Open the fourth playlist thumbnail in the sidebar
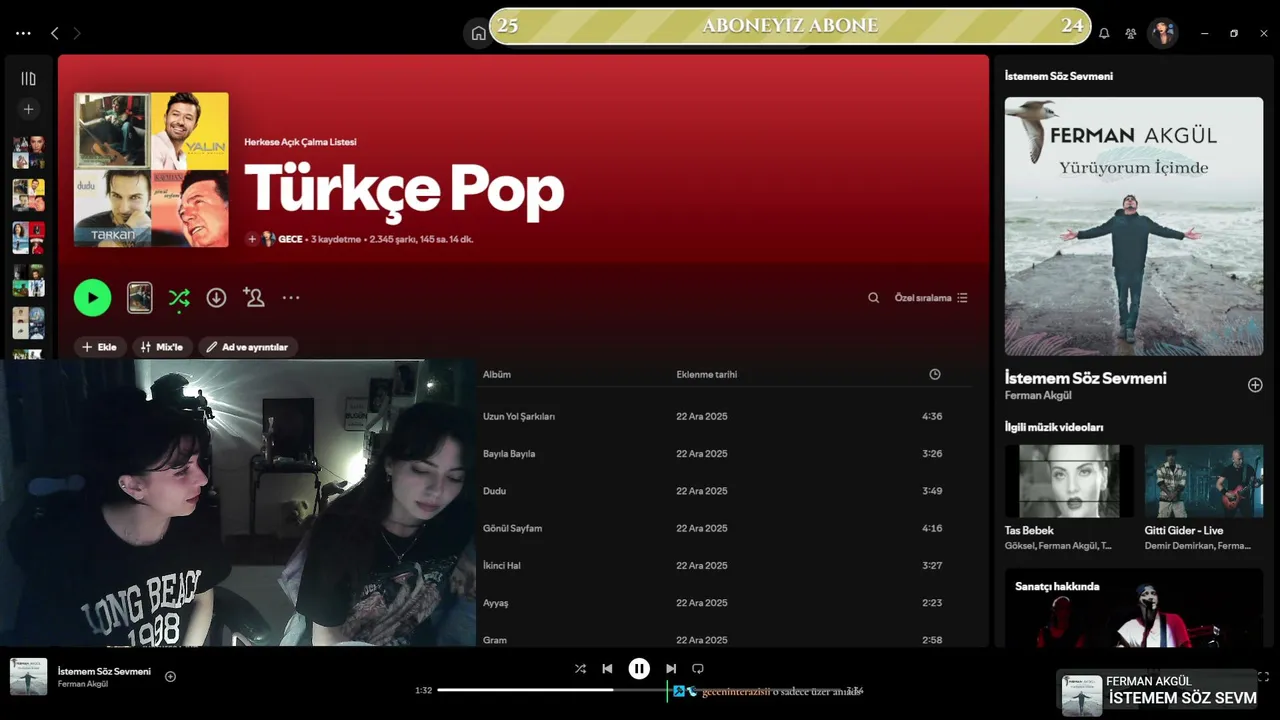1280x720 pixels. coord(28,280)
